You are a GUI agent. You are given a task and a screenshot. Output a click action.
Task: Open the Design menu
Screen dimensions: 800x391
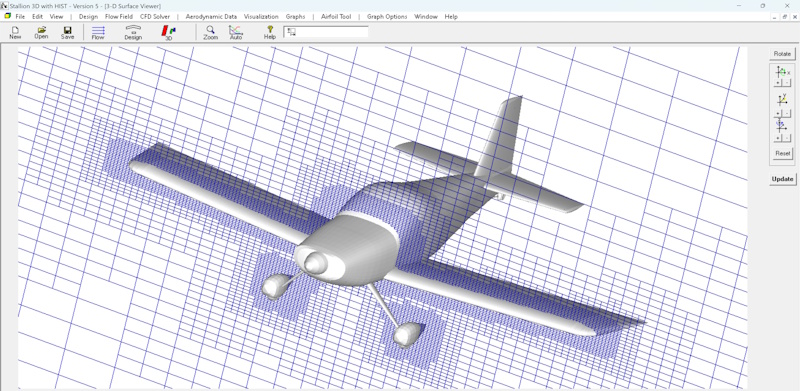[x=88, y=16]
